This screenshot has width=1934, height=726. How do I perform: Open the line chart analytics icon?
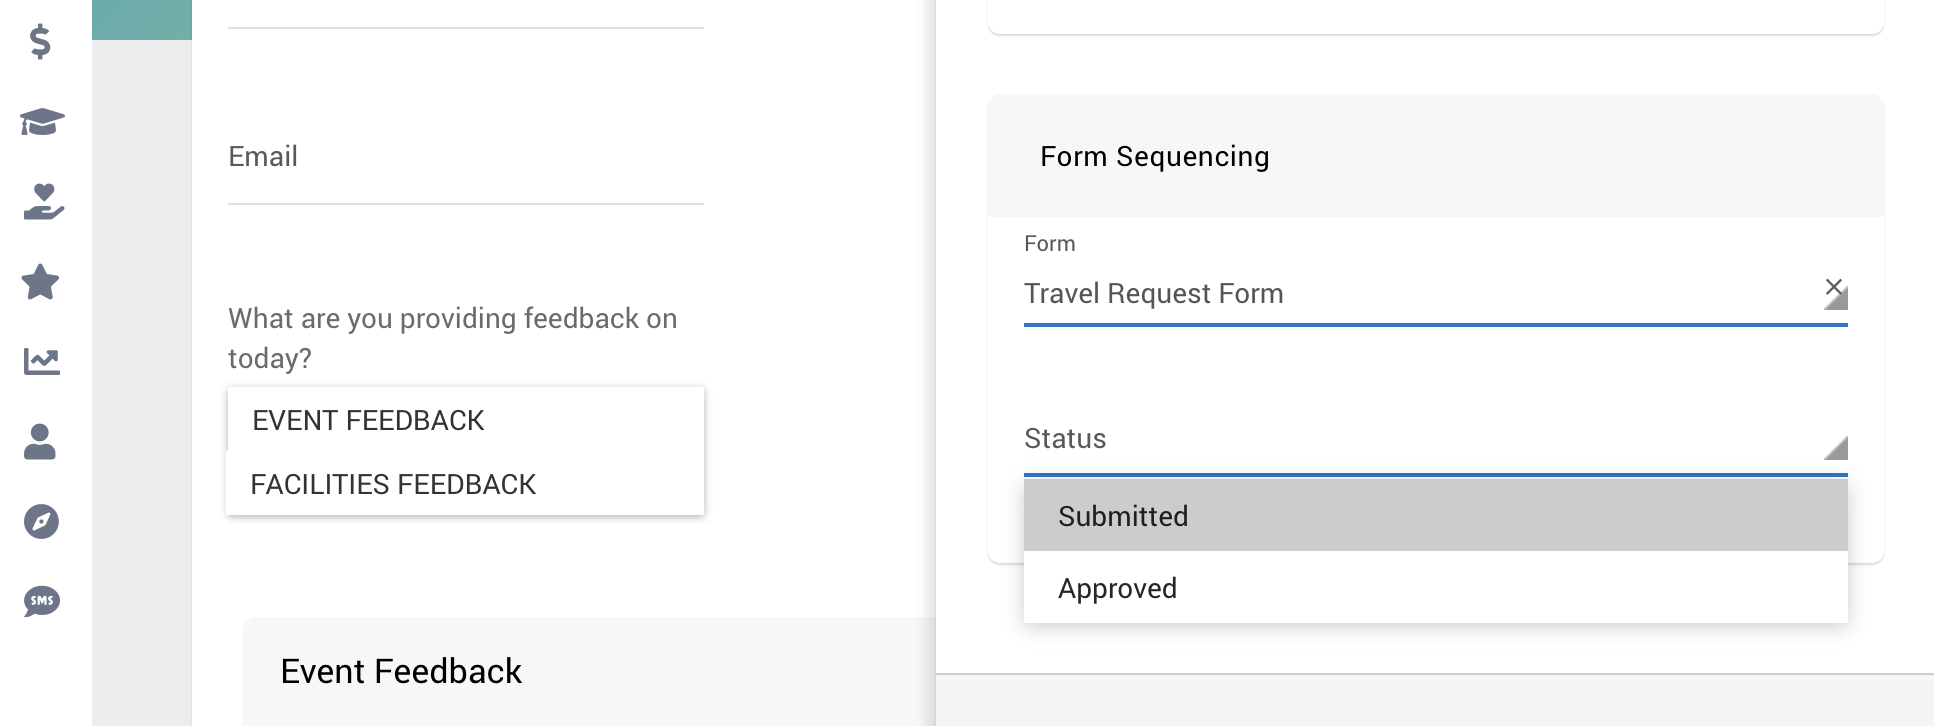tap(42, 362)
